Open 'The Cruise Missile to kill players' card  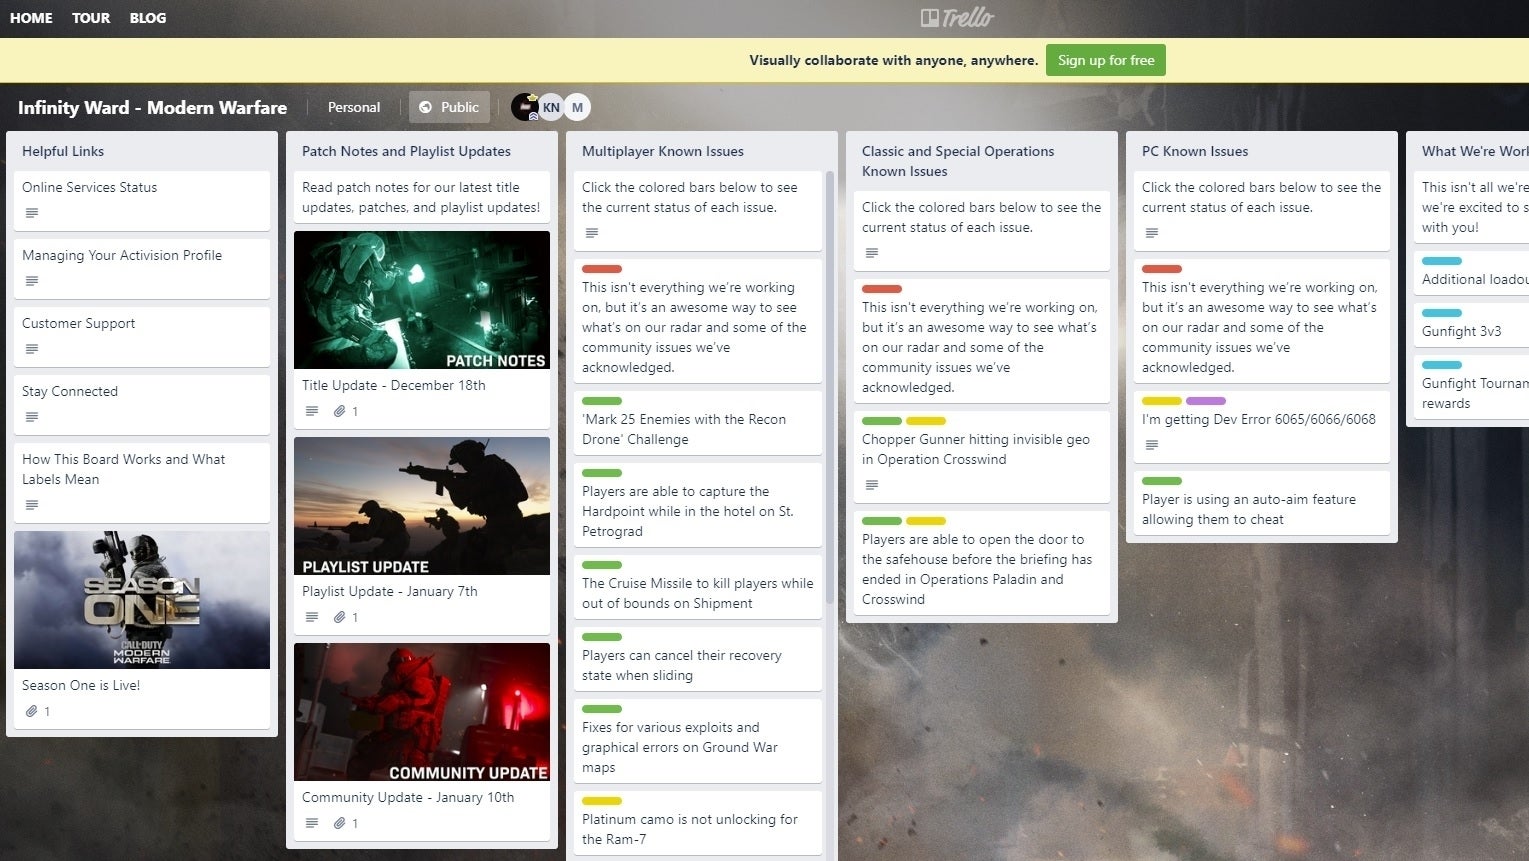coord(698,587)
